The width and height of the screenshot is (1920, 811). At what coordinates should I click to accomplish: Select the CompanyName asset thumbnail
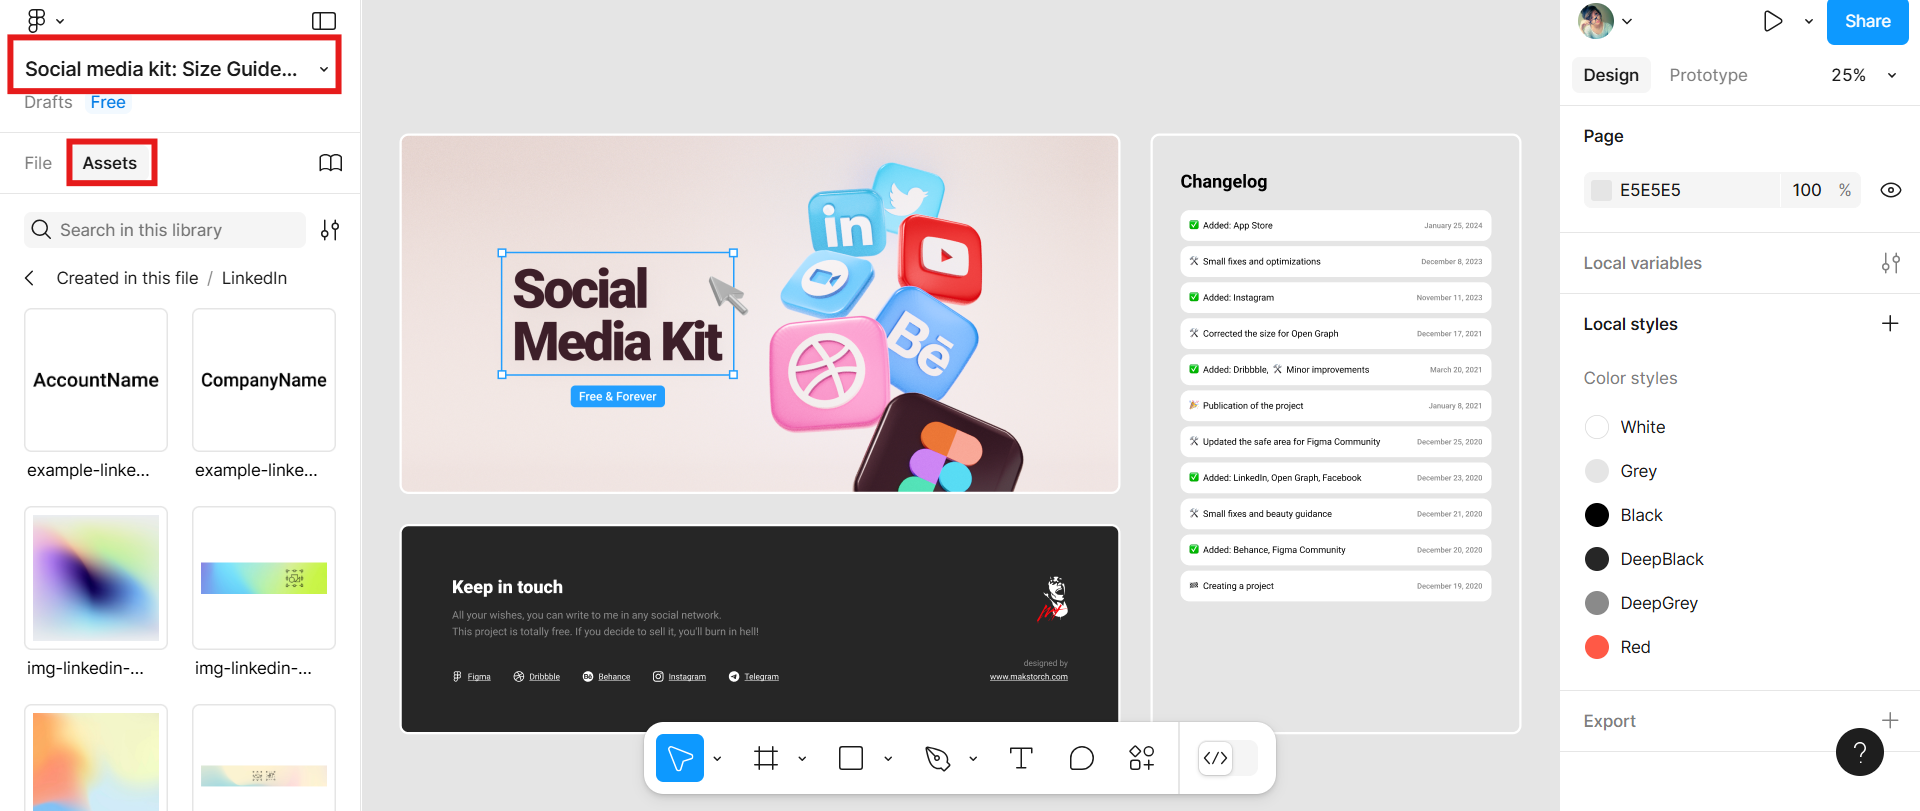point(264,380)
